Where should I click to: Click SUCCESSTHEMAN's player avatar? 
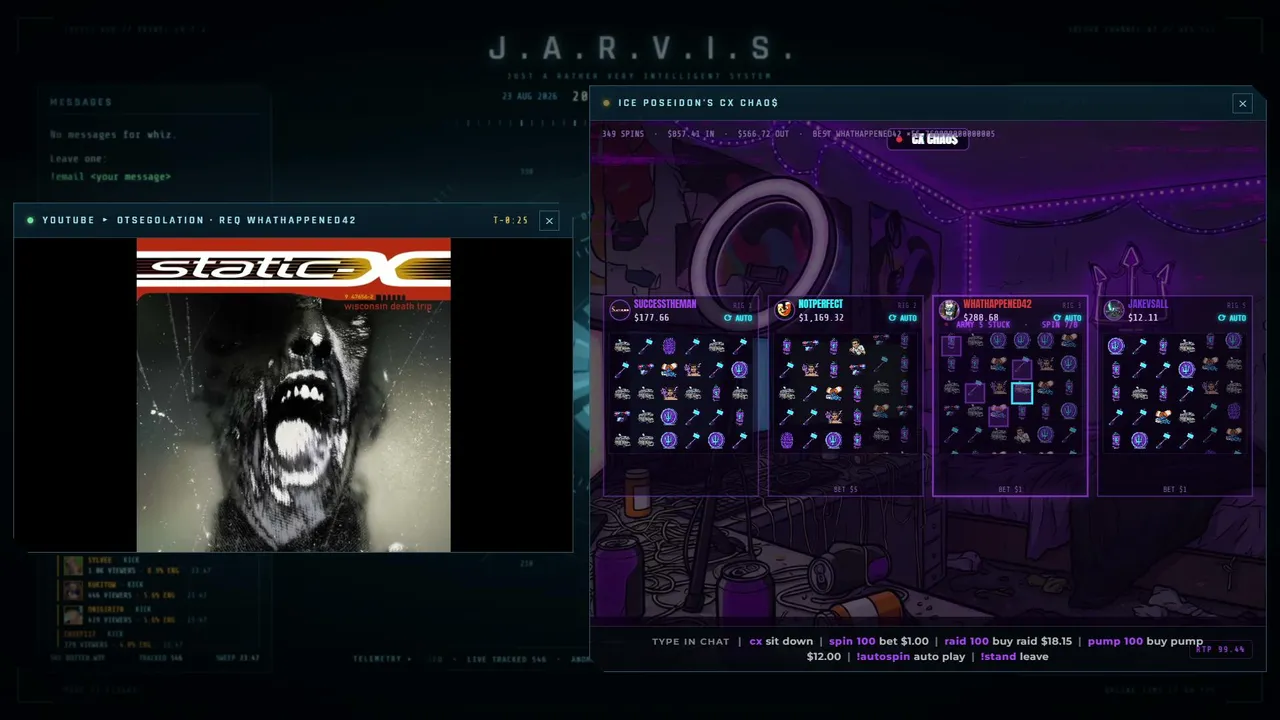coord(620,310)
